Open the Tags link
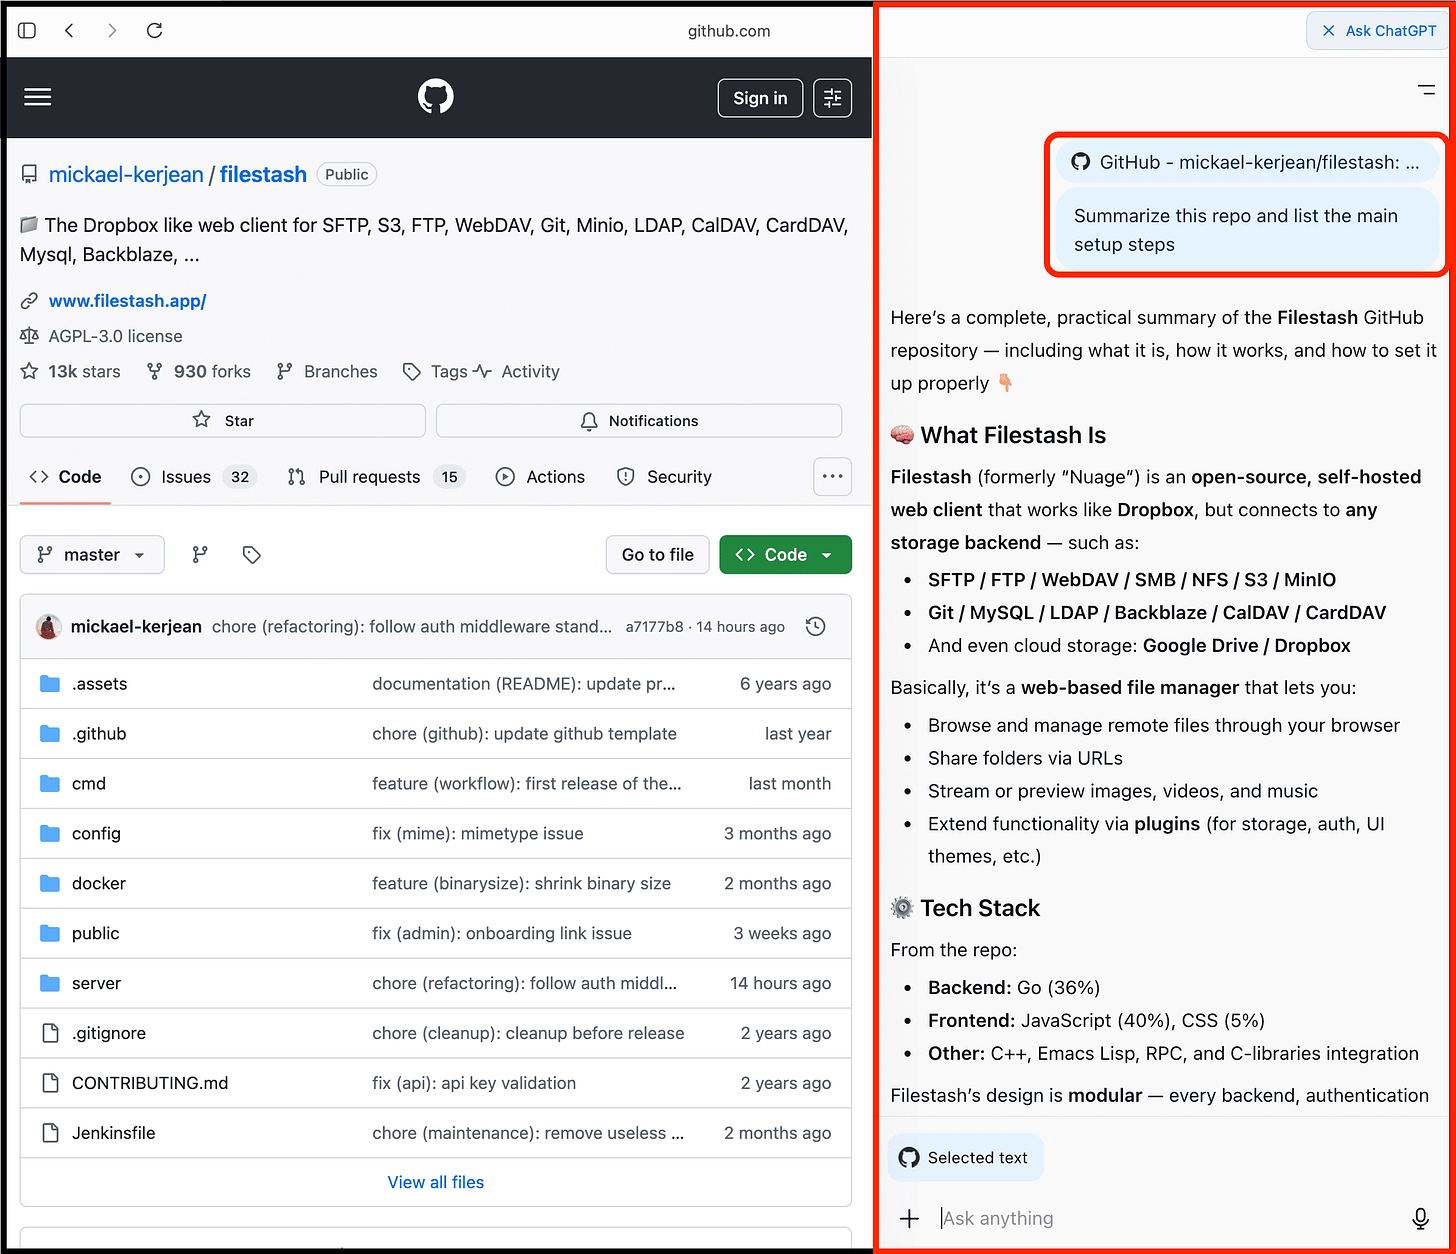Viewport: 1456px width, 1254px height. coord(435,372)
